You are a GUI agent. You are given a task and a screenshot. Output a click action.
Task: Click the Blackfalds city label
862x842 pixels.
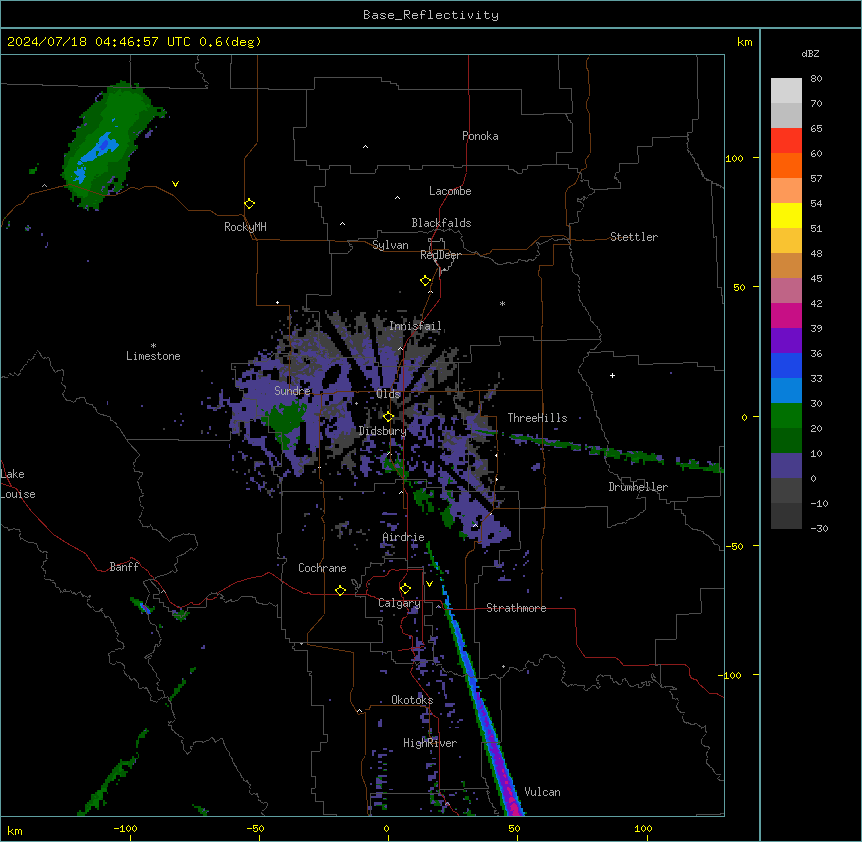[441, 223]
